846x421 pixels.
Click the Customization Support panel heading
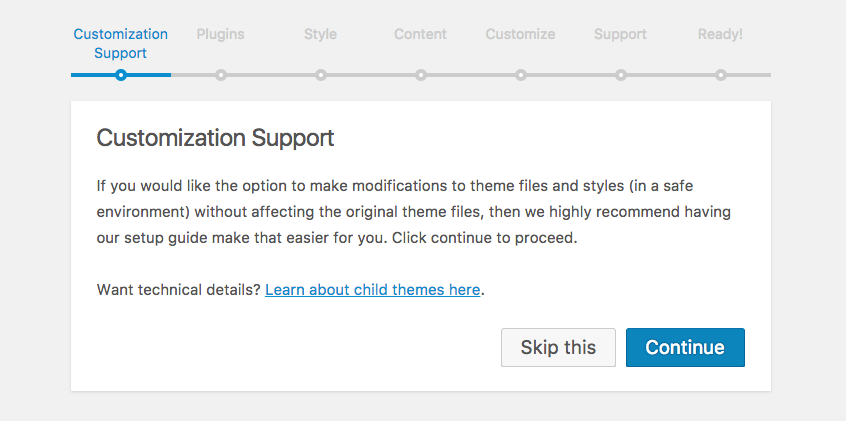(215, 138)
